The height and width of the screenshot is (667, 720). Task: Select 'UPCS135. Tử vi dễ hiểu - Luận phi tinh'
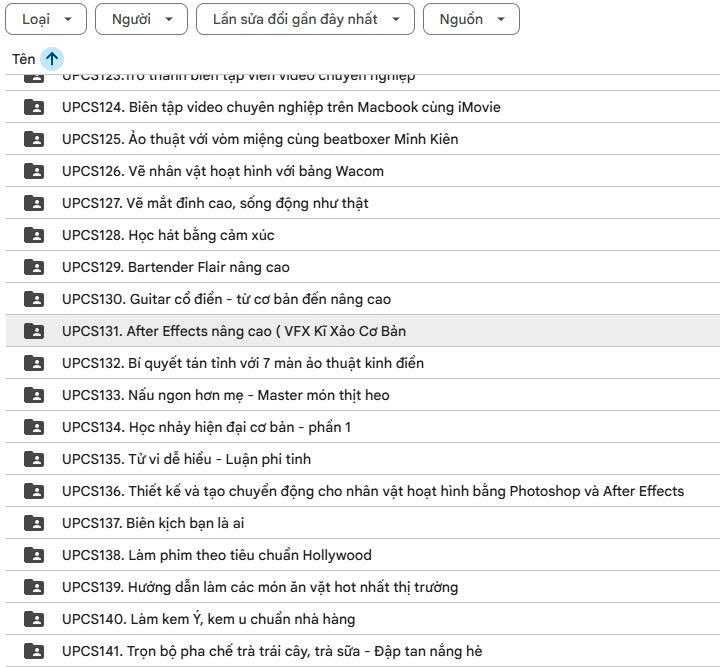pyautogui.click(x=186, y=459)
